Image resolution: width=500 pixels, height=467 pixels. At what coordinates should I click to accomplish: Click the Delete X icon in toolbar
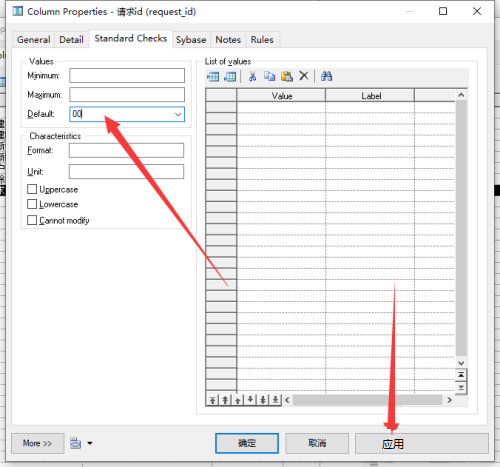(304, 76)
